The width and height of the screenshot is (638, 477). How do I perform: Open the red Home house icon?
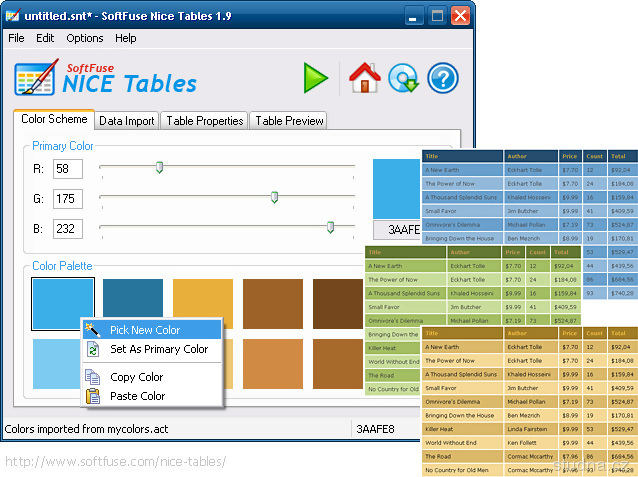(x=365, y=78)
